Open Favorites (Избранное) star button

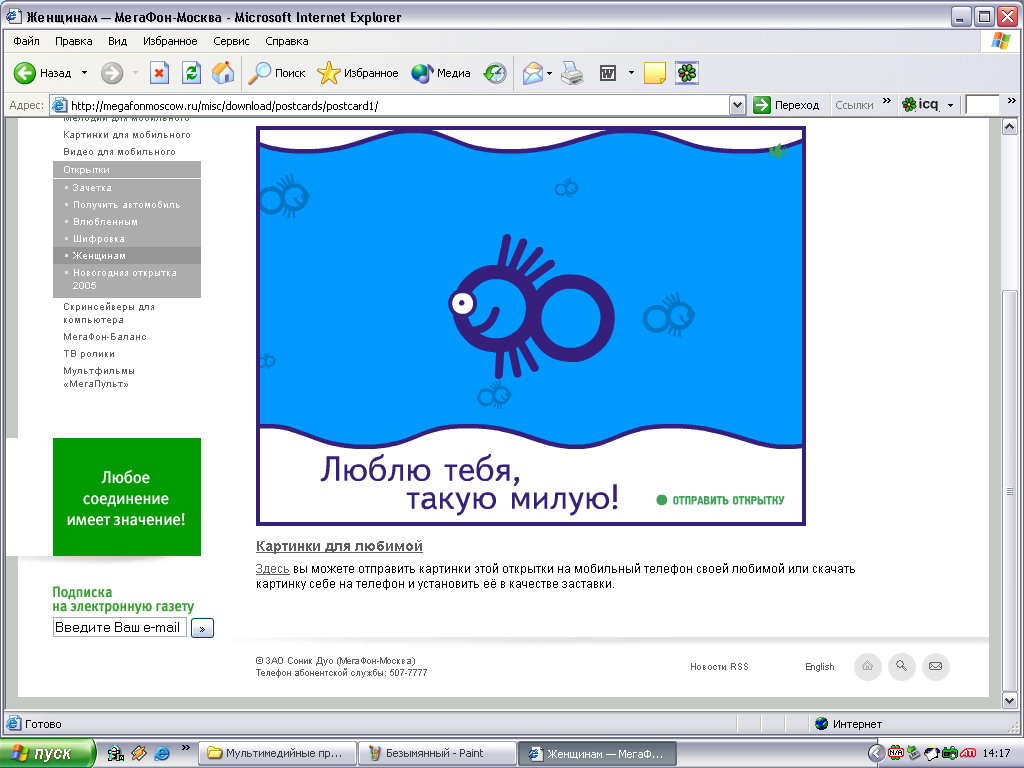click(358, 73)
